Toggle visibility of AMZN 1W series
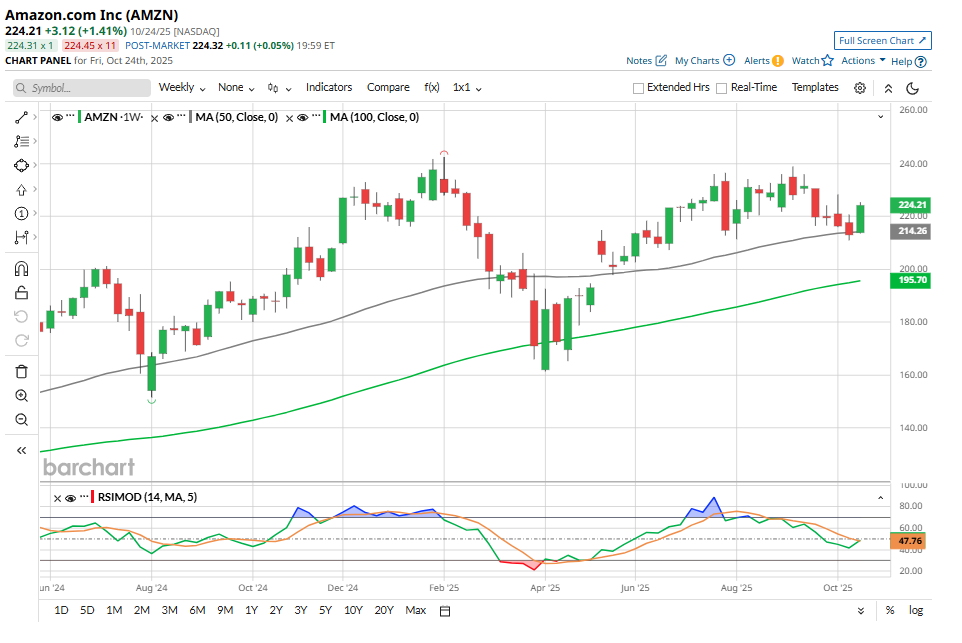962x643 pixels. click(58, 118)
